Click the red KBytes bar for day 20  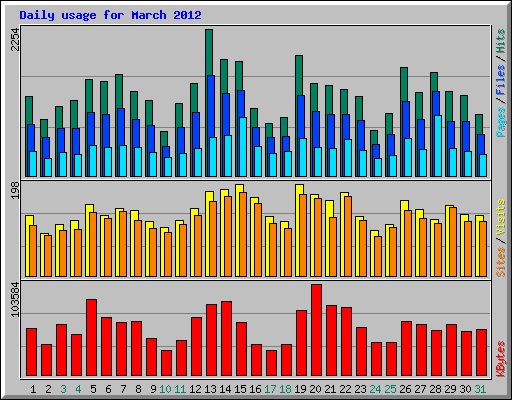pos(316,330)
